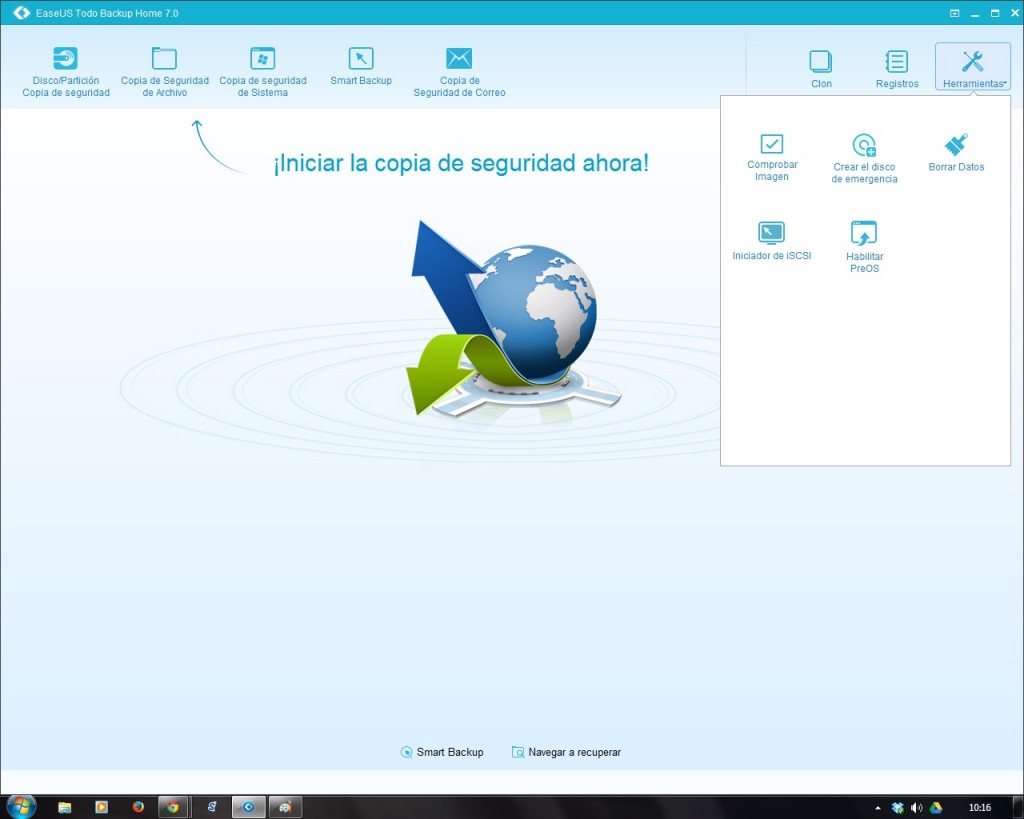Open Copia de Seguridad de Correo
The width and height of the screenshot is (1024, 819).
(x=459, y=70)
